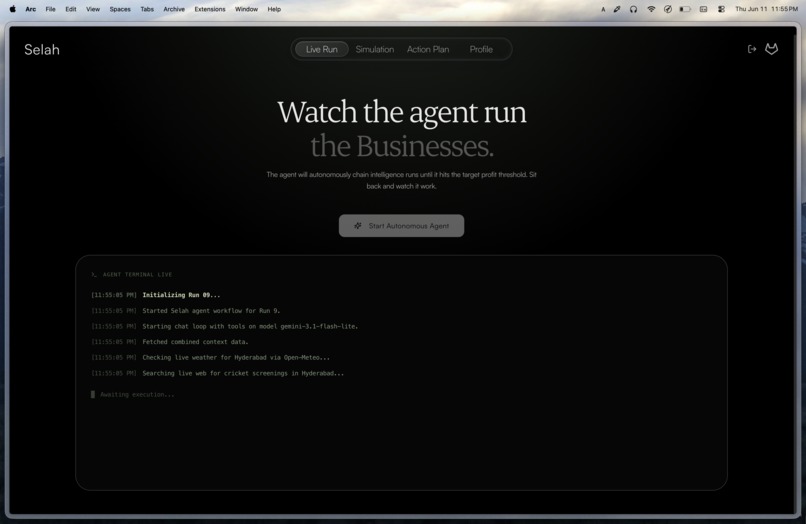
Task: Open the Spaces menu
Action: click(x=120, y=9)
